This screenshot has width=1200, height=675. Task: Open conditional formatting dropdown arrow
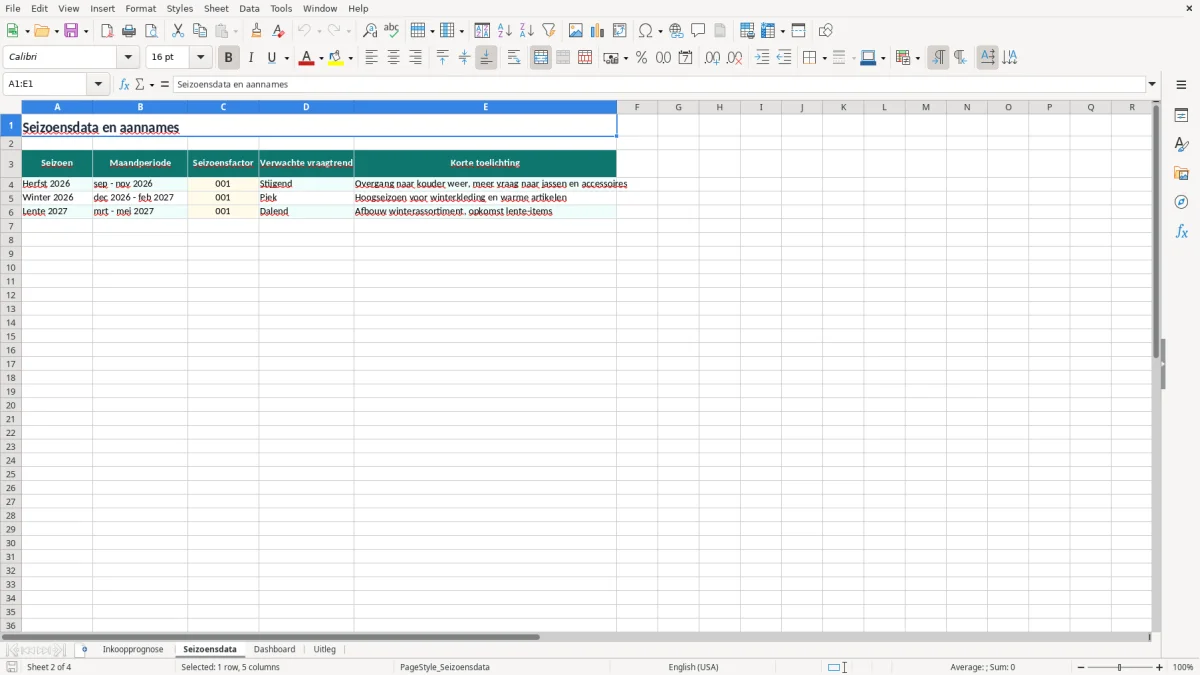(x=917, y=58)
